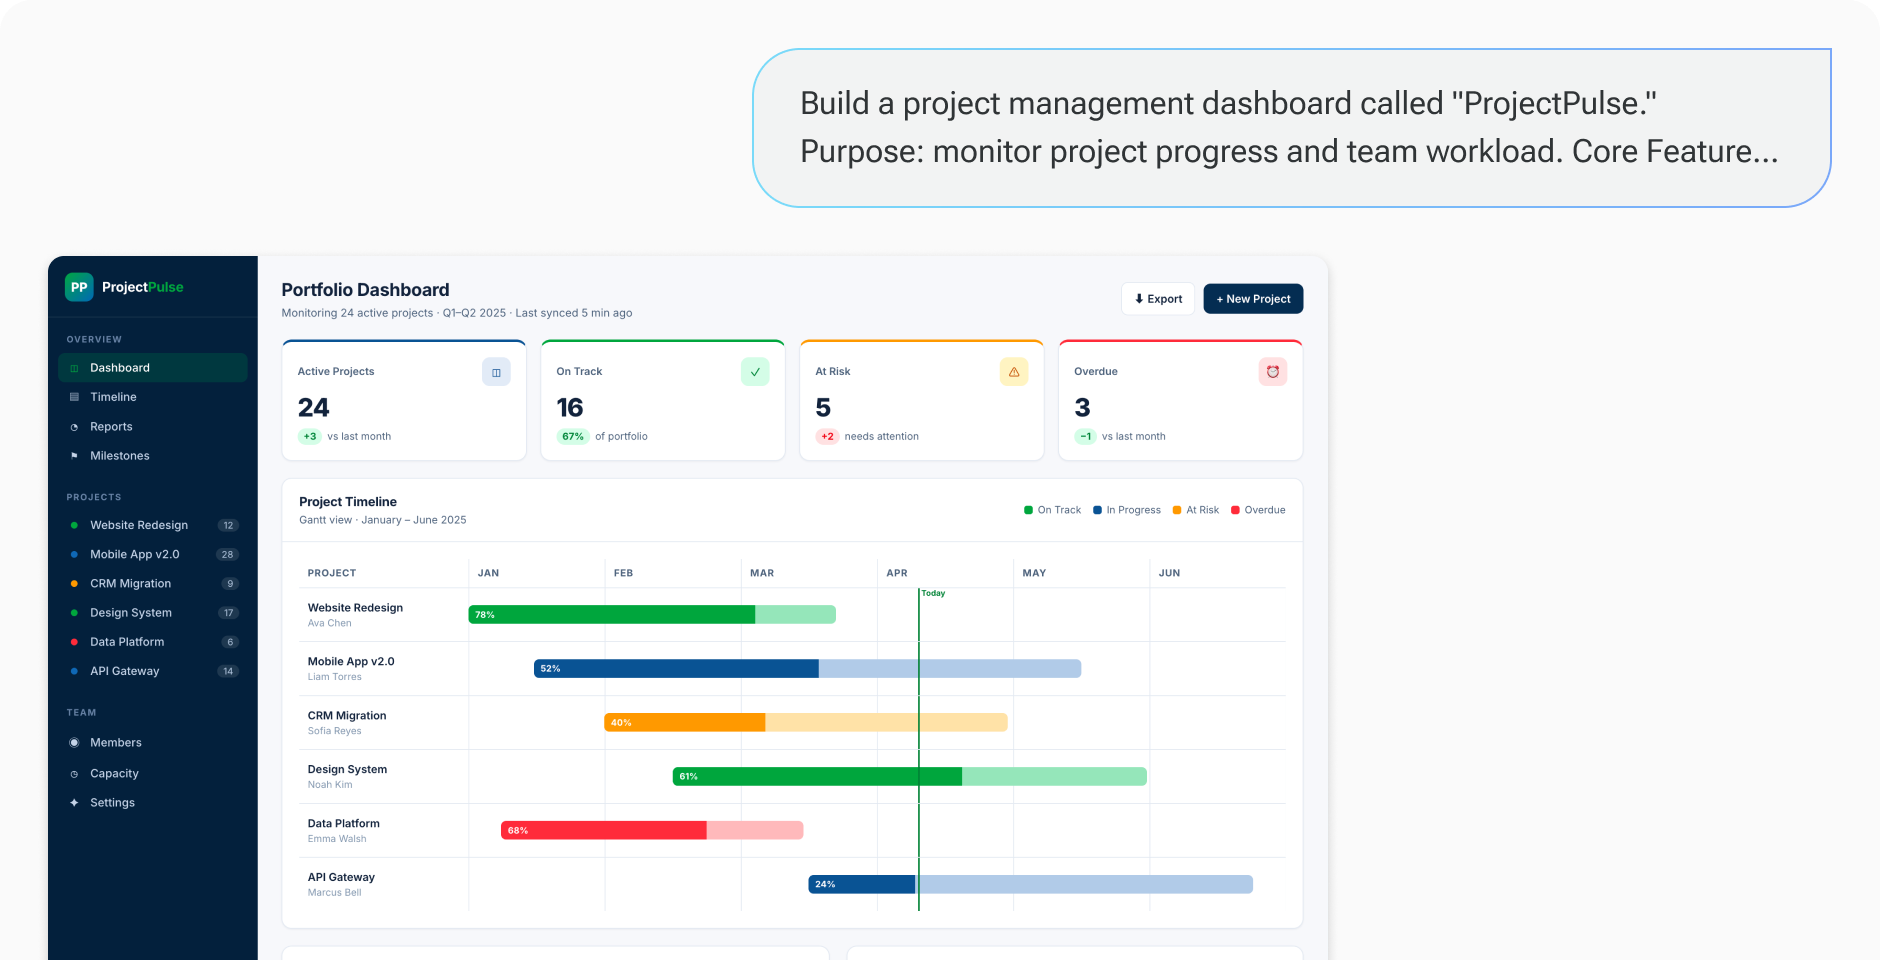
Task: Click the Overdue legend swatch
Action: coord(1235,510)
